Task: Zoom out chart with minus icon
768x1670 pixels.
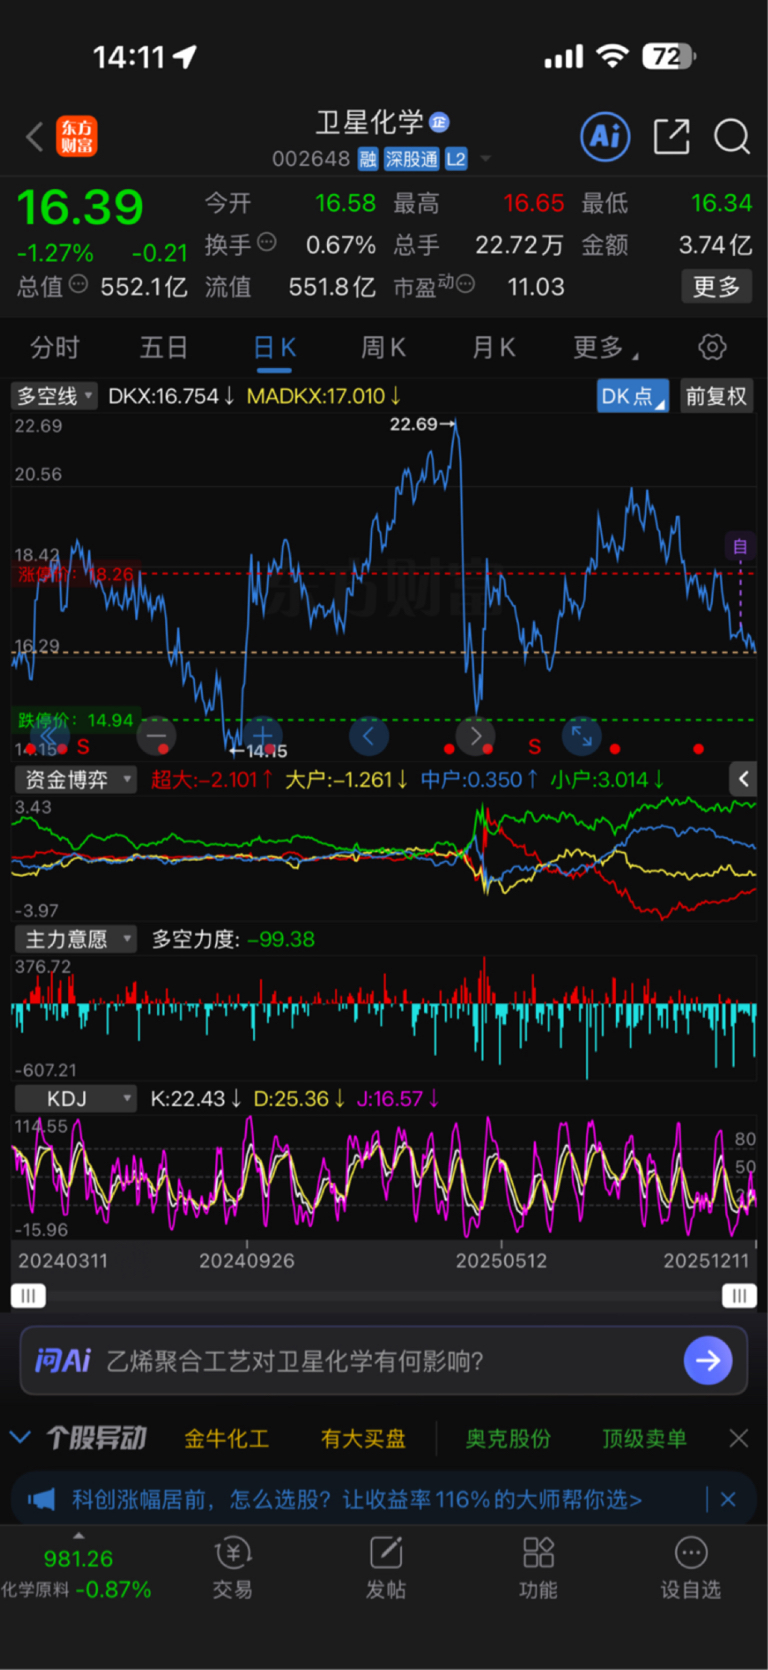Action: click(156, 737)
